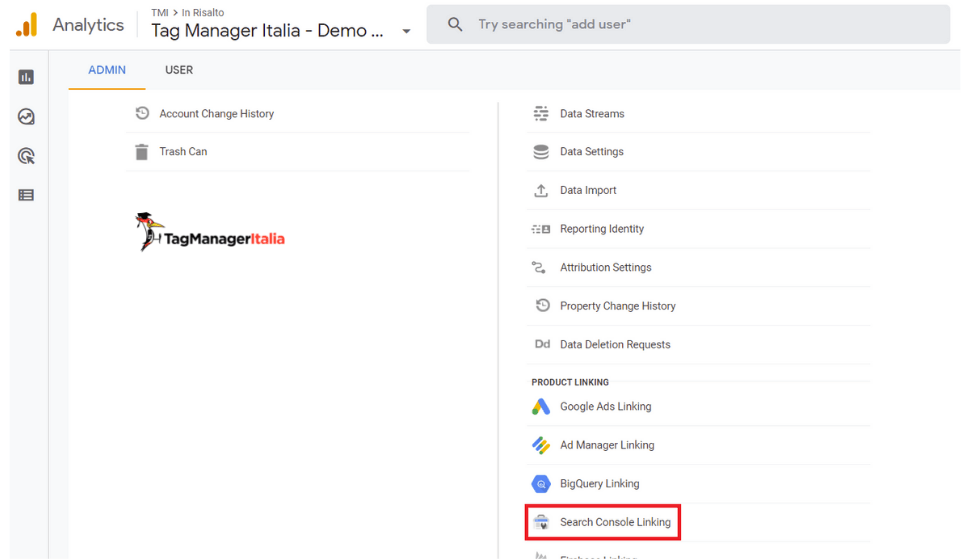The width and height of the screenshot is (970, 560).
Task: Click the Ad Manager logo icon
Action: pyautogui.click(x=541, y=445)
